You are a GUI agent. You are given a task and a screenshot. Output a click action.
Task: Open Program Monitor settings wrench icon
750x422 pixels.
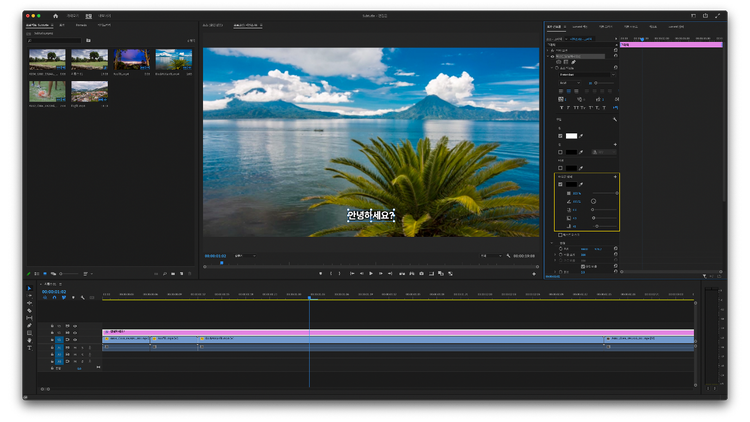507,256
